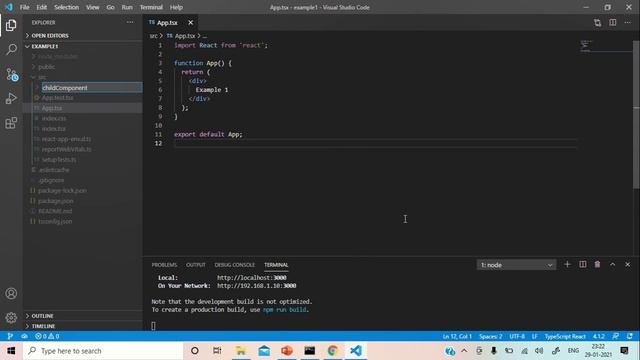Open the Selection menu
Viewport: 640px width, 360px height.
coord(67,7)
